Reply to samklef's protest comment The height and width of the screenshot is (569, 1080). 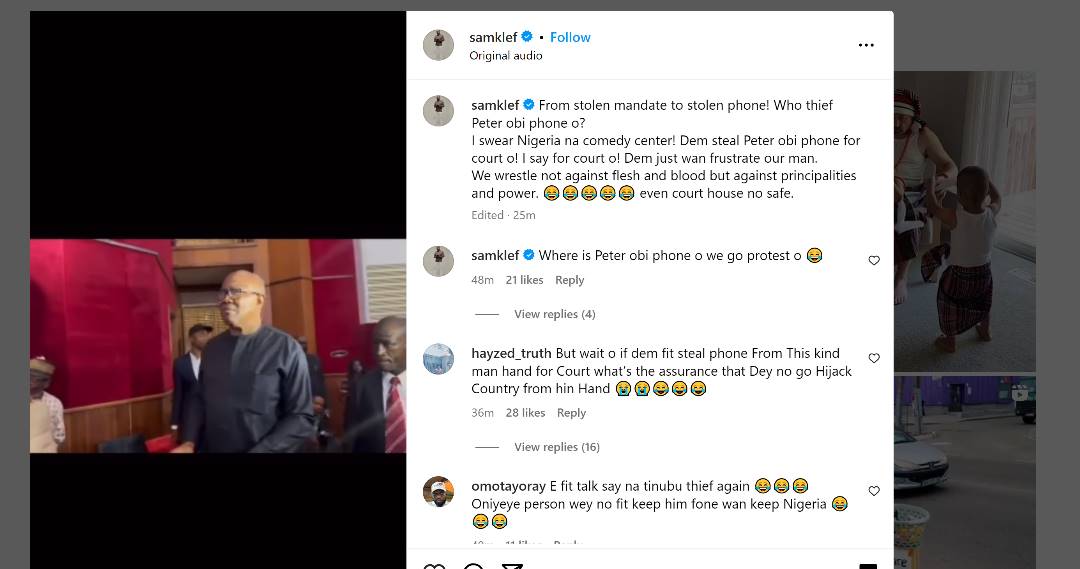point(570,280)
